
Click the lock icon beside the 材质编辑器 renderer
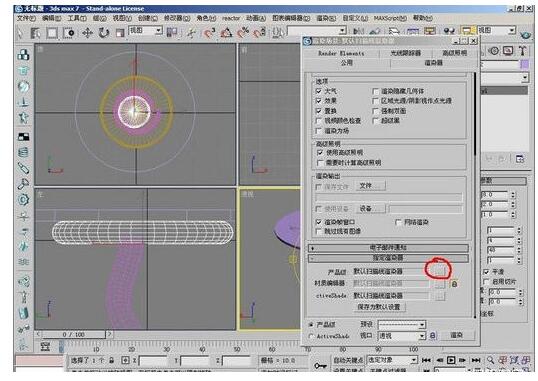[x=454, y=284]
